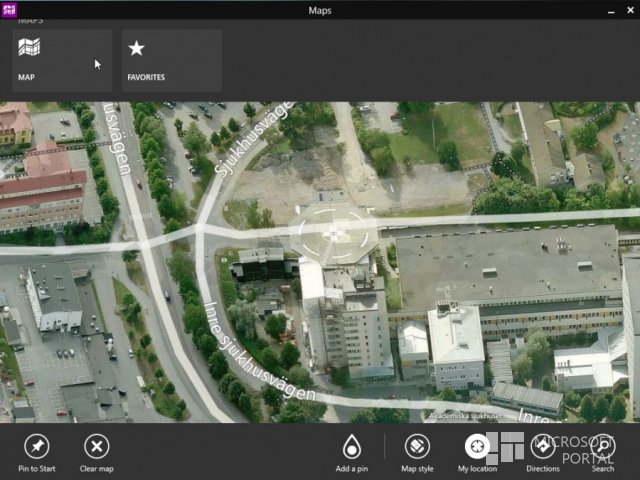This screenshot has width=640, height=480.
Task: Open the Map tile
Action: [x=62, y=60]
